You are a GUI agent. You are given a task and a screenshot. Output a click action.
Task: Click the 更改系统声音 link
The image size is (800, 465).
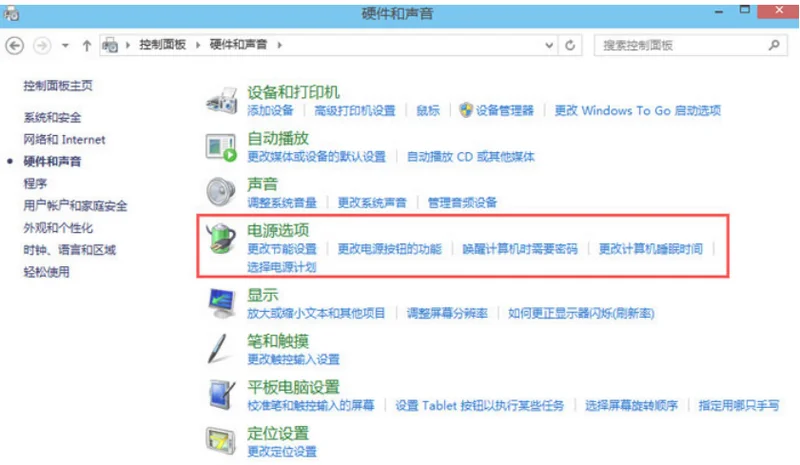click(372, 203)
